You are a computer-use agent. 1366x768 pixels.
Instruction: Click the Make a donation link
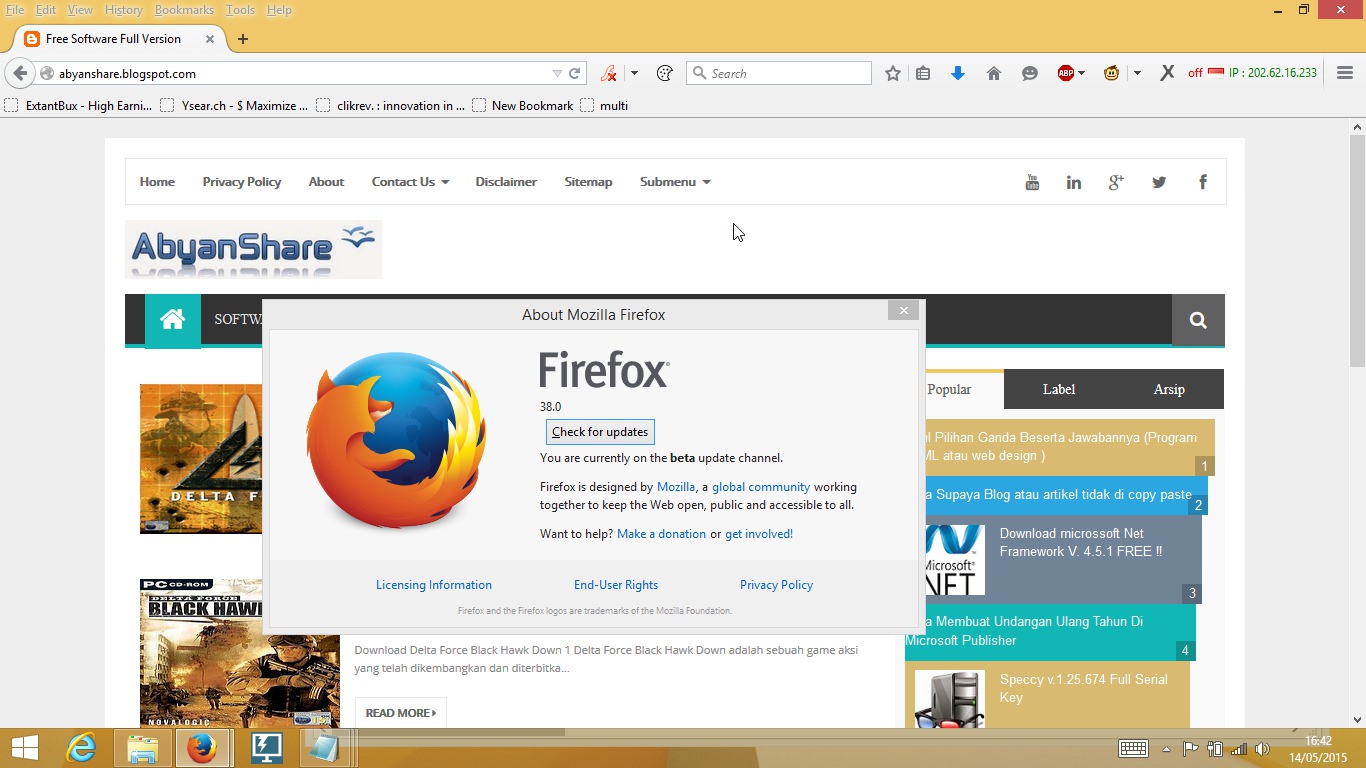pyautogui.click(x=661, y=534)
